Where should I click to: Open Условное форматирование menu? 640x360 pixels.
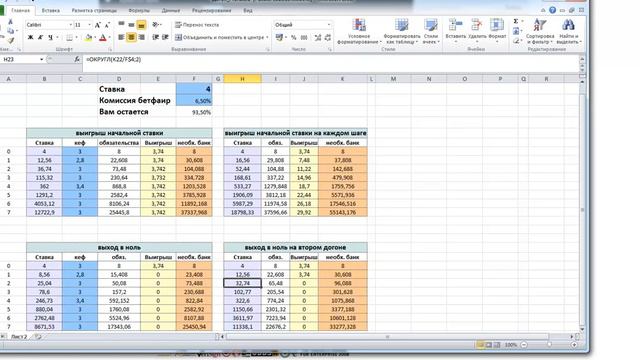[359, 31]
